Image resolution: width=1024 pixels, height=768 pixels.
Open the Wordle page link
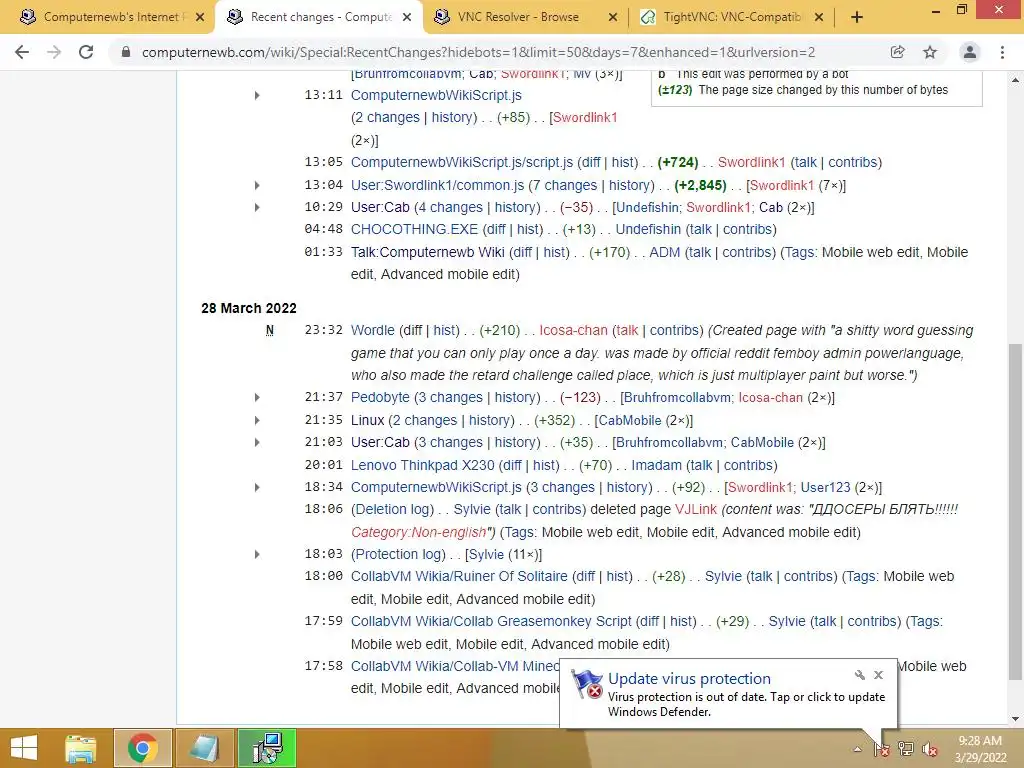coord(372,330)
